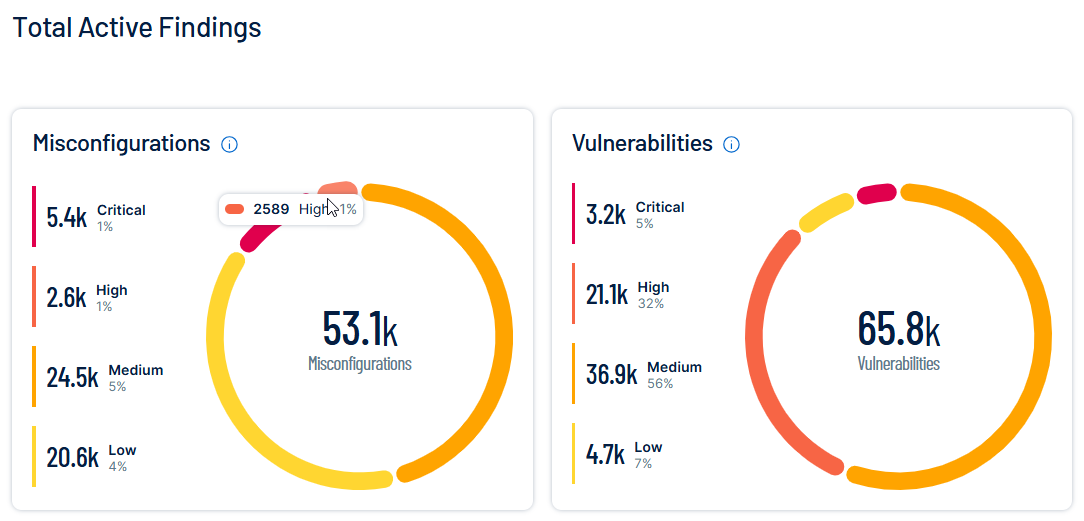Click the 53.1k Misconfigurations total
The width and height of the screenshot is (1084, 521).
(360, 329)
